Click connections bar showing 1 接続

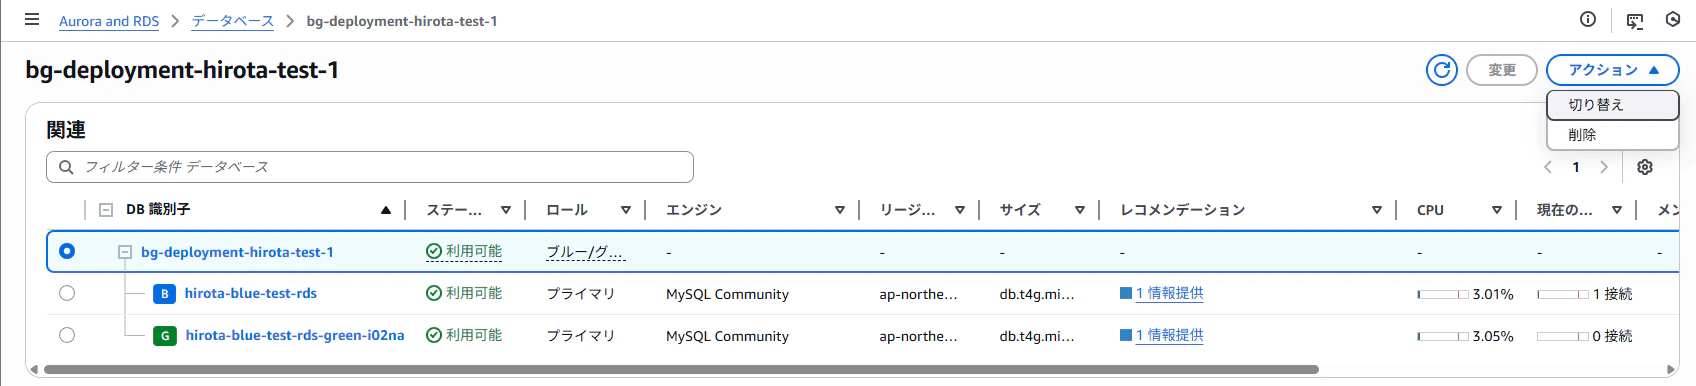(x=1563, y=294)
